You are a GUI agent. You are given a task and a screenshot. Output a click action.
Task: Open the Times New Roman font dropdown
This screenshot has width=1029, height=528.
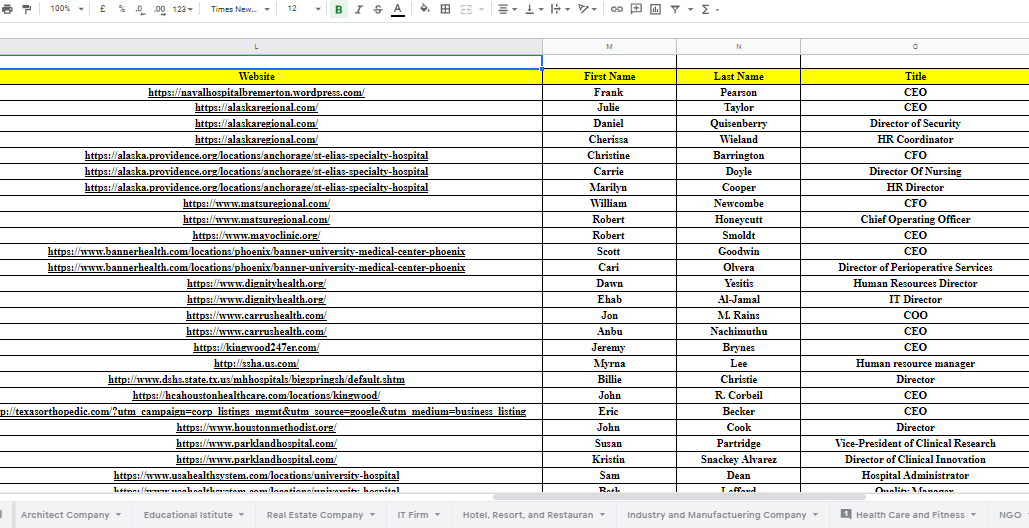click(240, 9)
